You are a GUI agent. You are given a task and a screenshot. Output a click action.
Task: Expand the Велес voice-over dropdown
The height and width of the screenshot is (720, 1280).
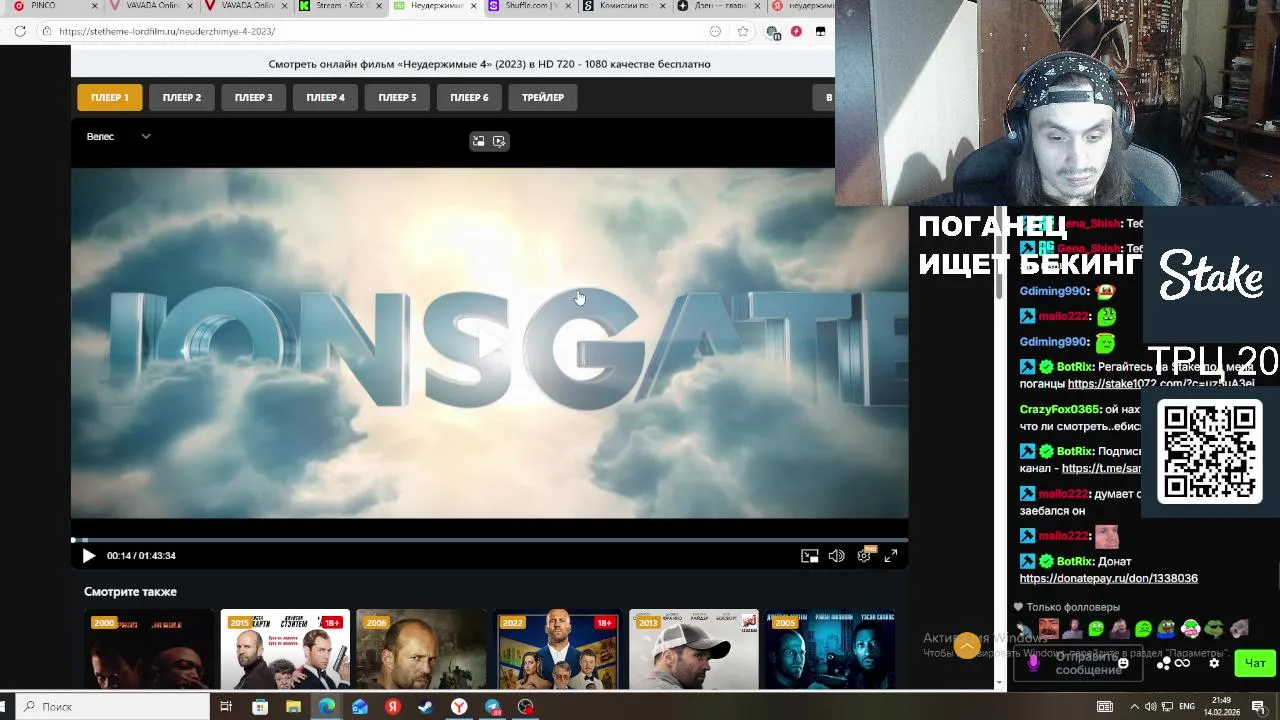(118, 136)
